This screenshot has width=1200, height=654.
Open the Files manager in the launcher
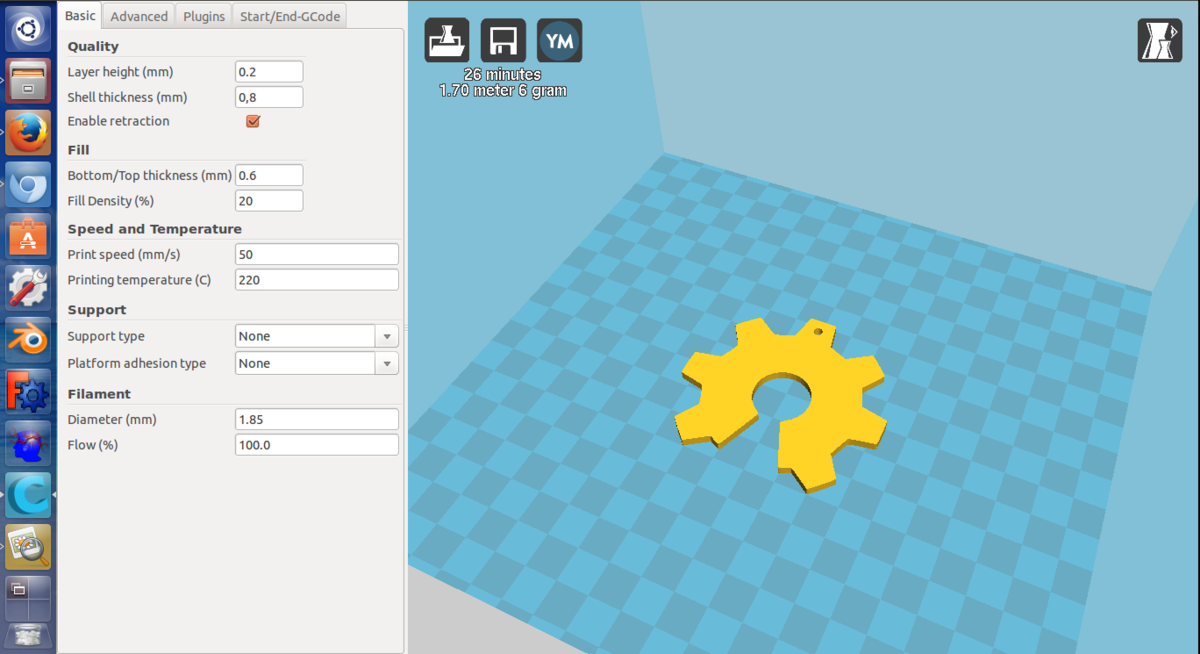(x=28, y=81)
